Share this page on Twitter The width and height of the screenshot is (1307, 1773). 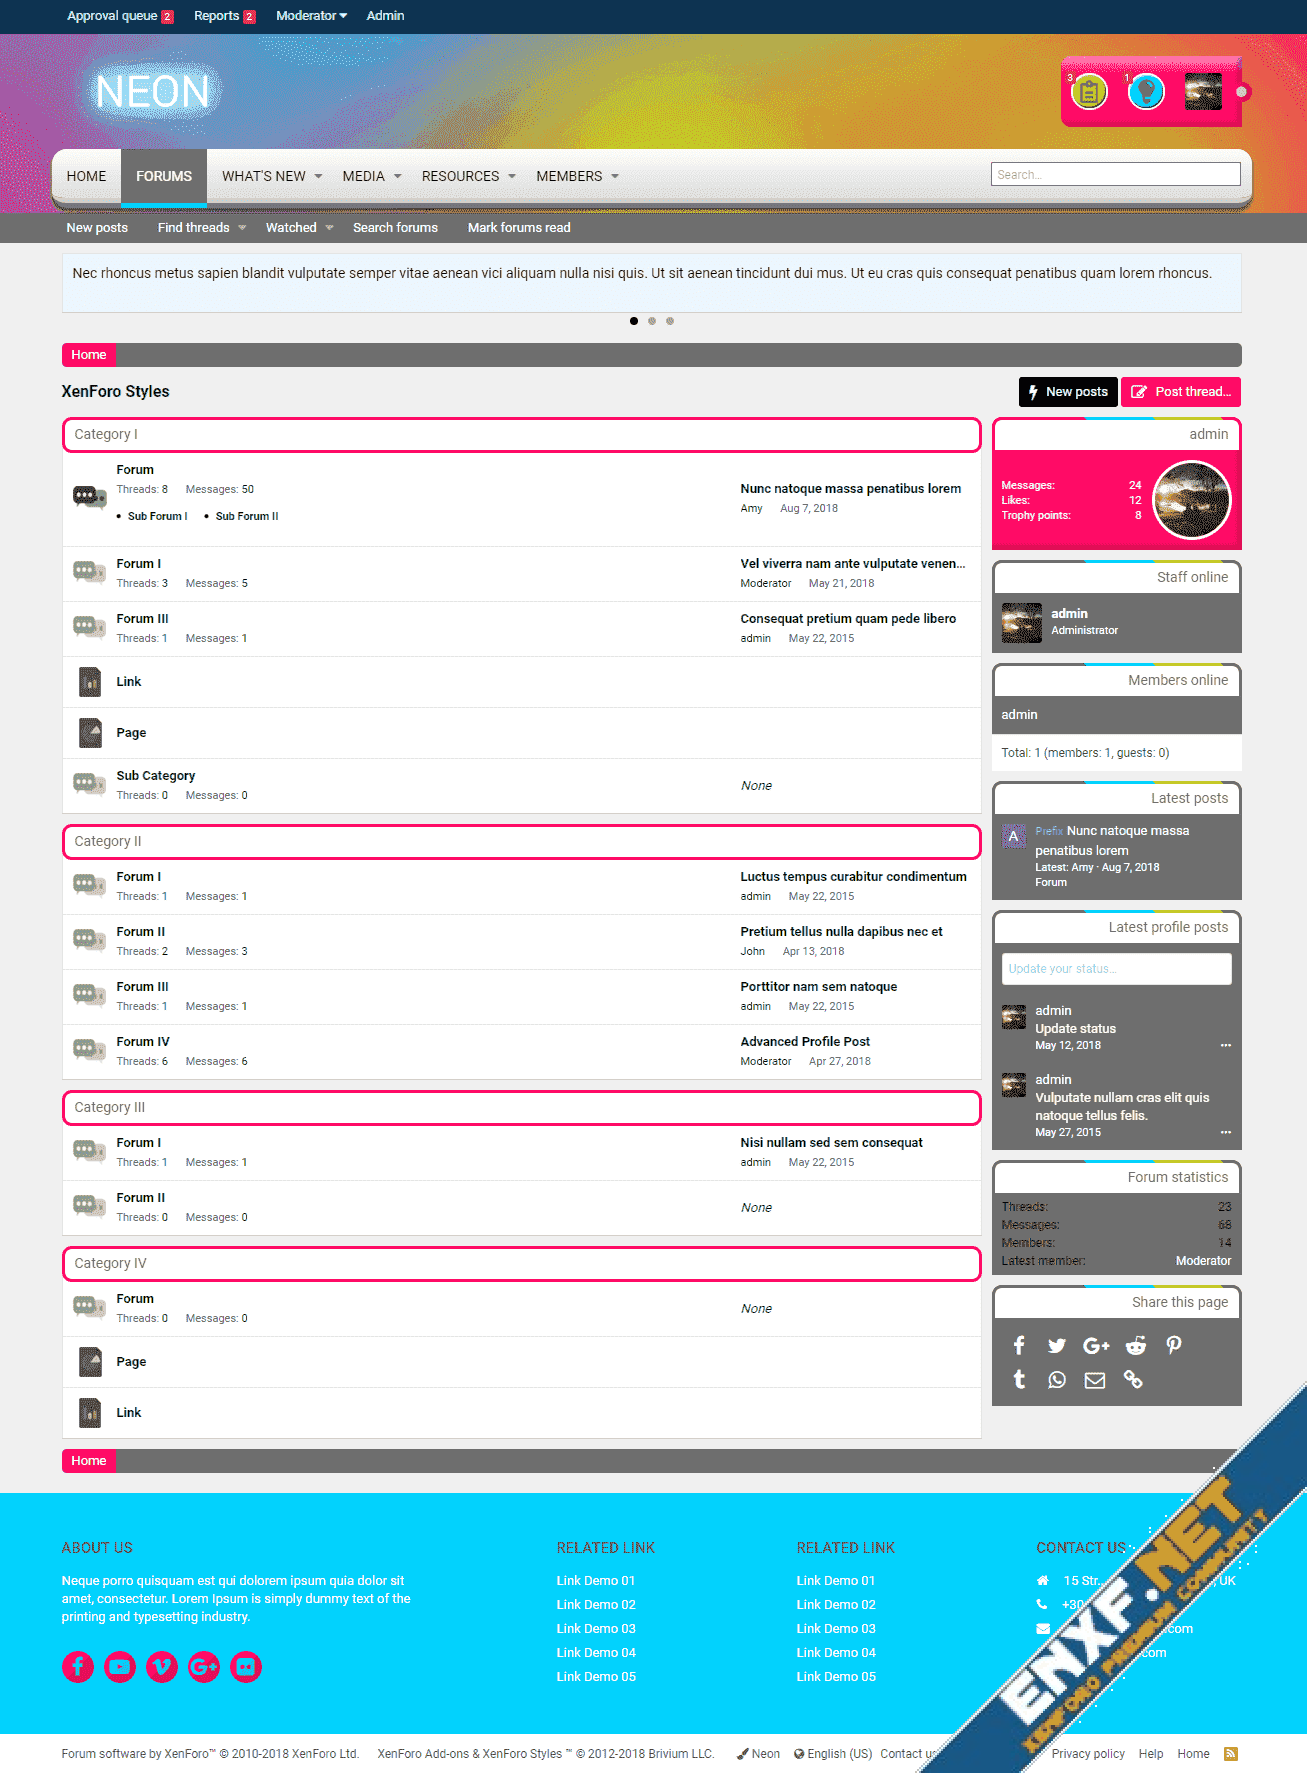(x=1057, y=1345)
